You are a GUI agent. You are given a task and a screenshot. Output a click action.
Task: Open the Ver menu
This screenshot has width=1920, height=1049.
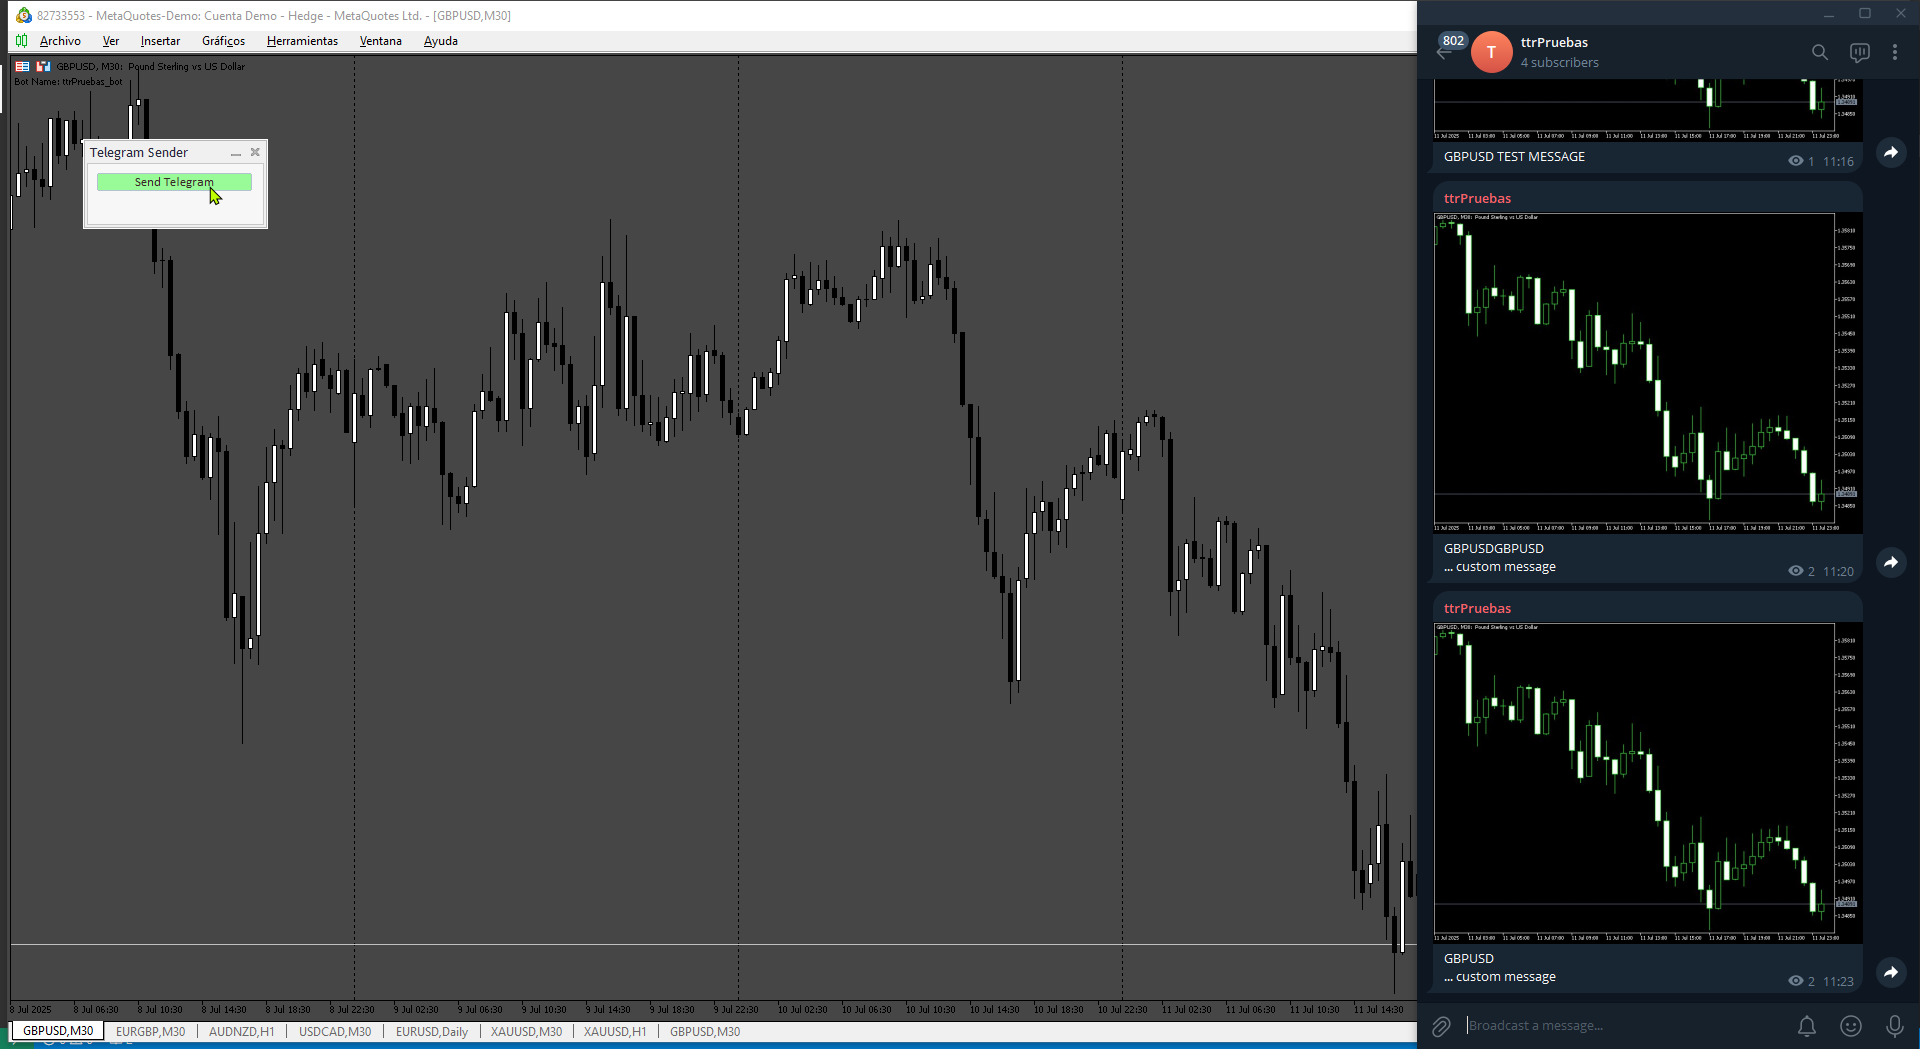(x=111, y=41)
